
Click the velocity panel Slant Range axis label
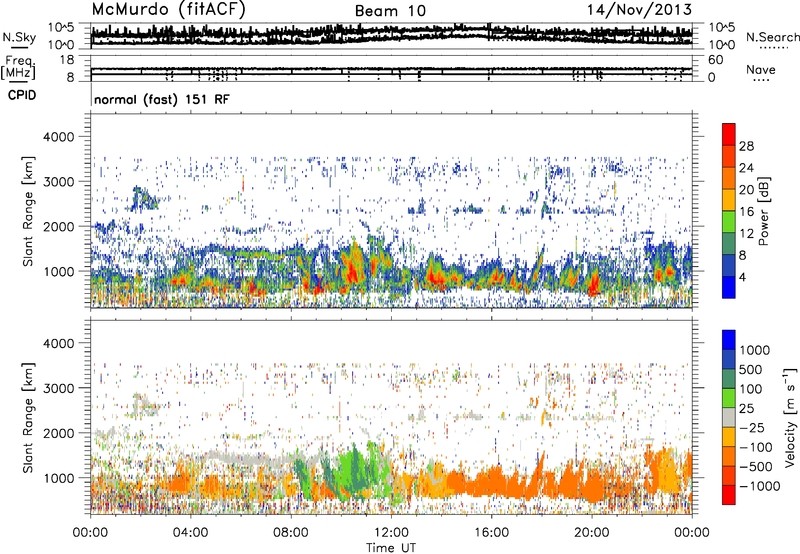(28, 417)
